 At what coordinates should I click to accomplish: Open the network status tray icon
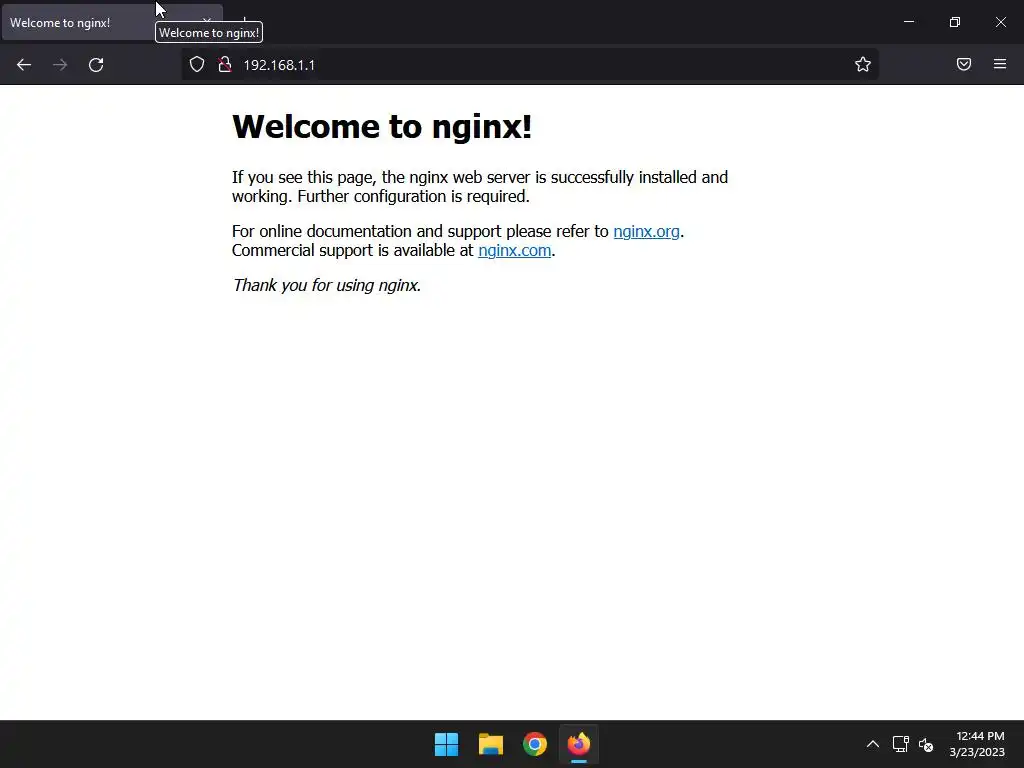pos(901,744)
